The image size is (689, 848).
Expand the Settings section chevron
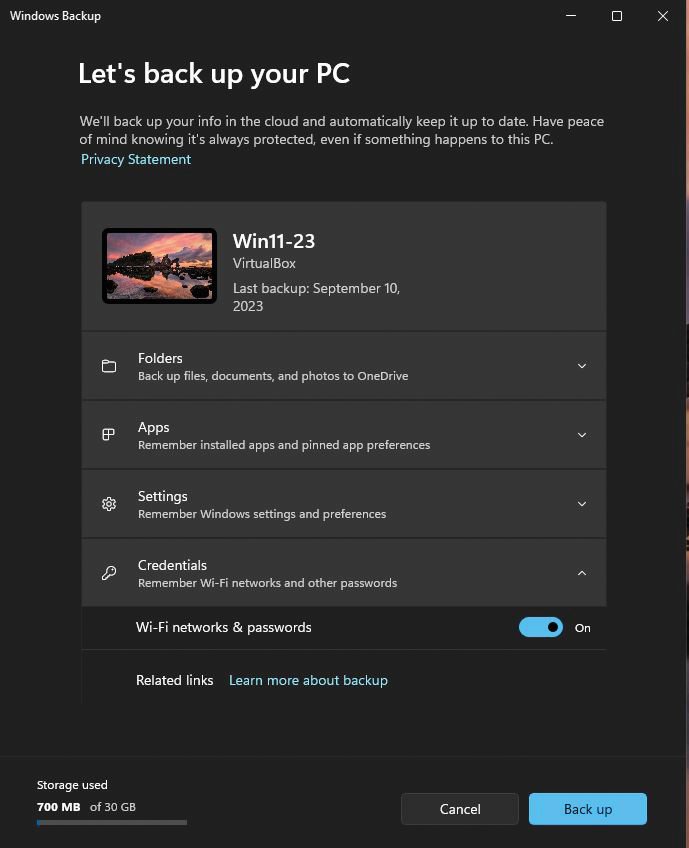pyautogui.click(x=582, y=504)
